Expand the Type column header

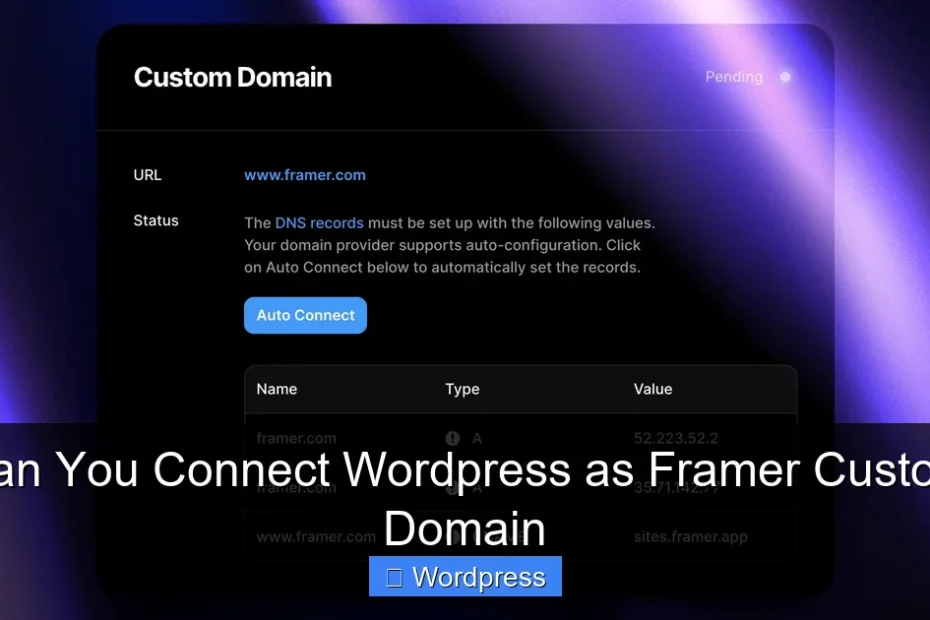tap(462, 389)
